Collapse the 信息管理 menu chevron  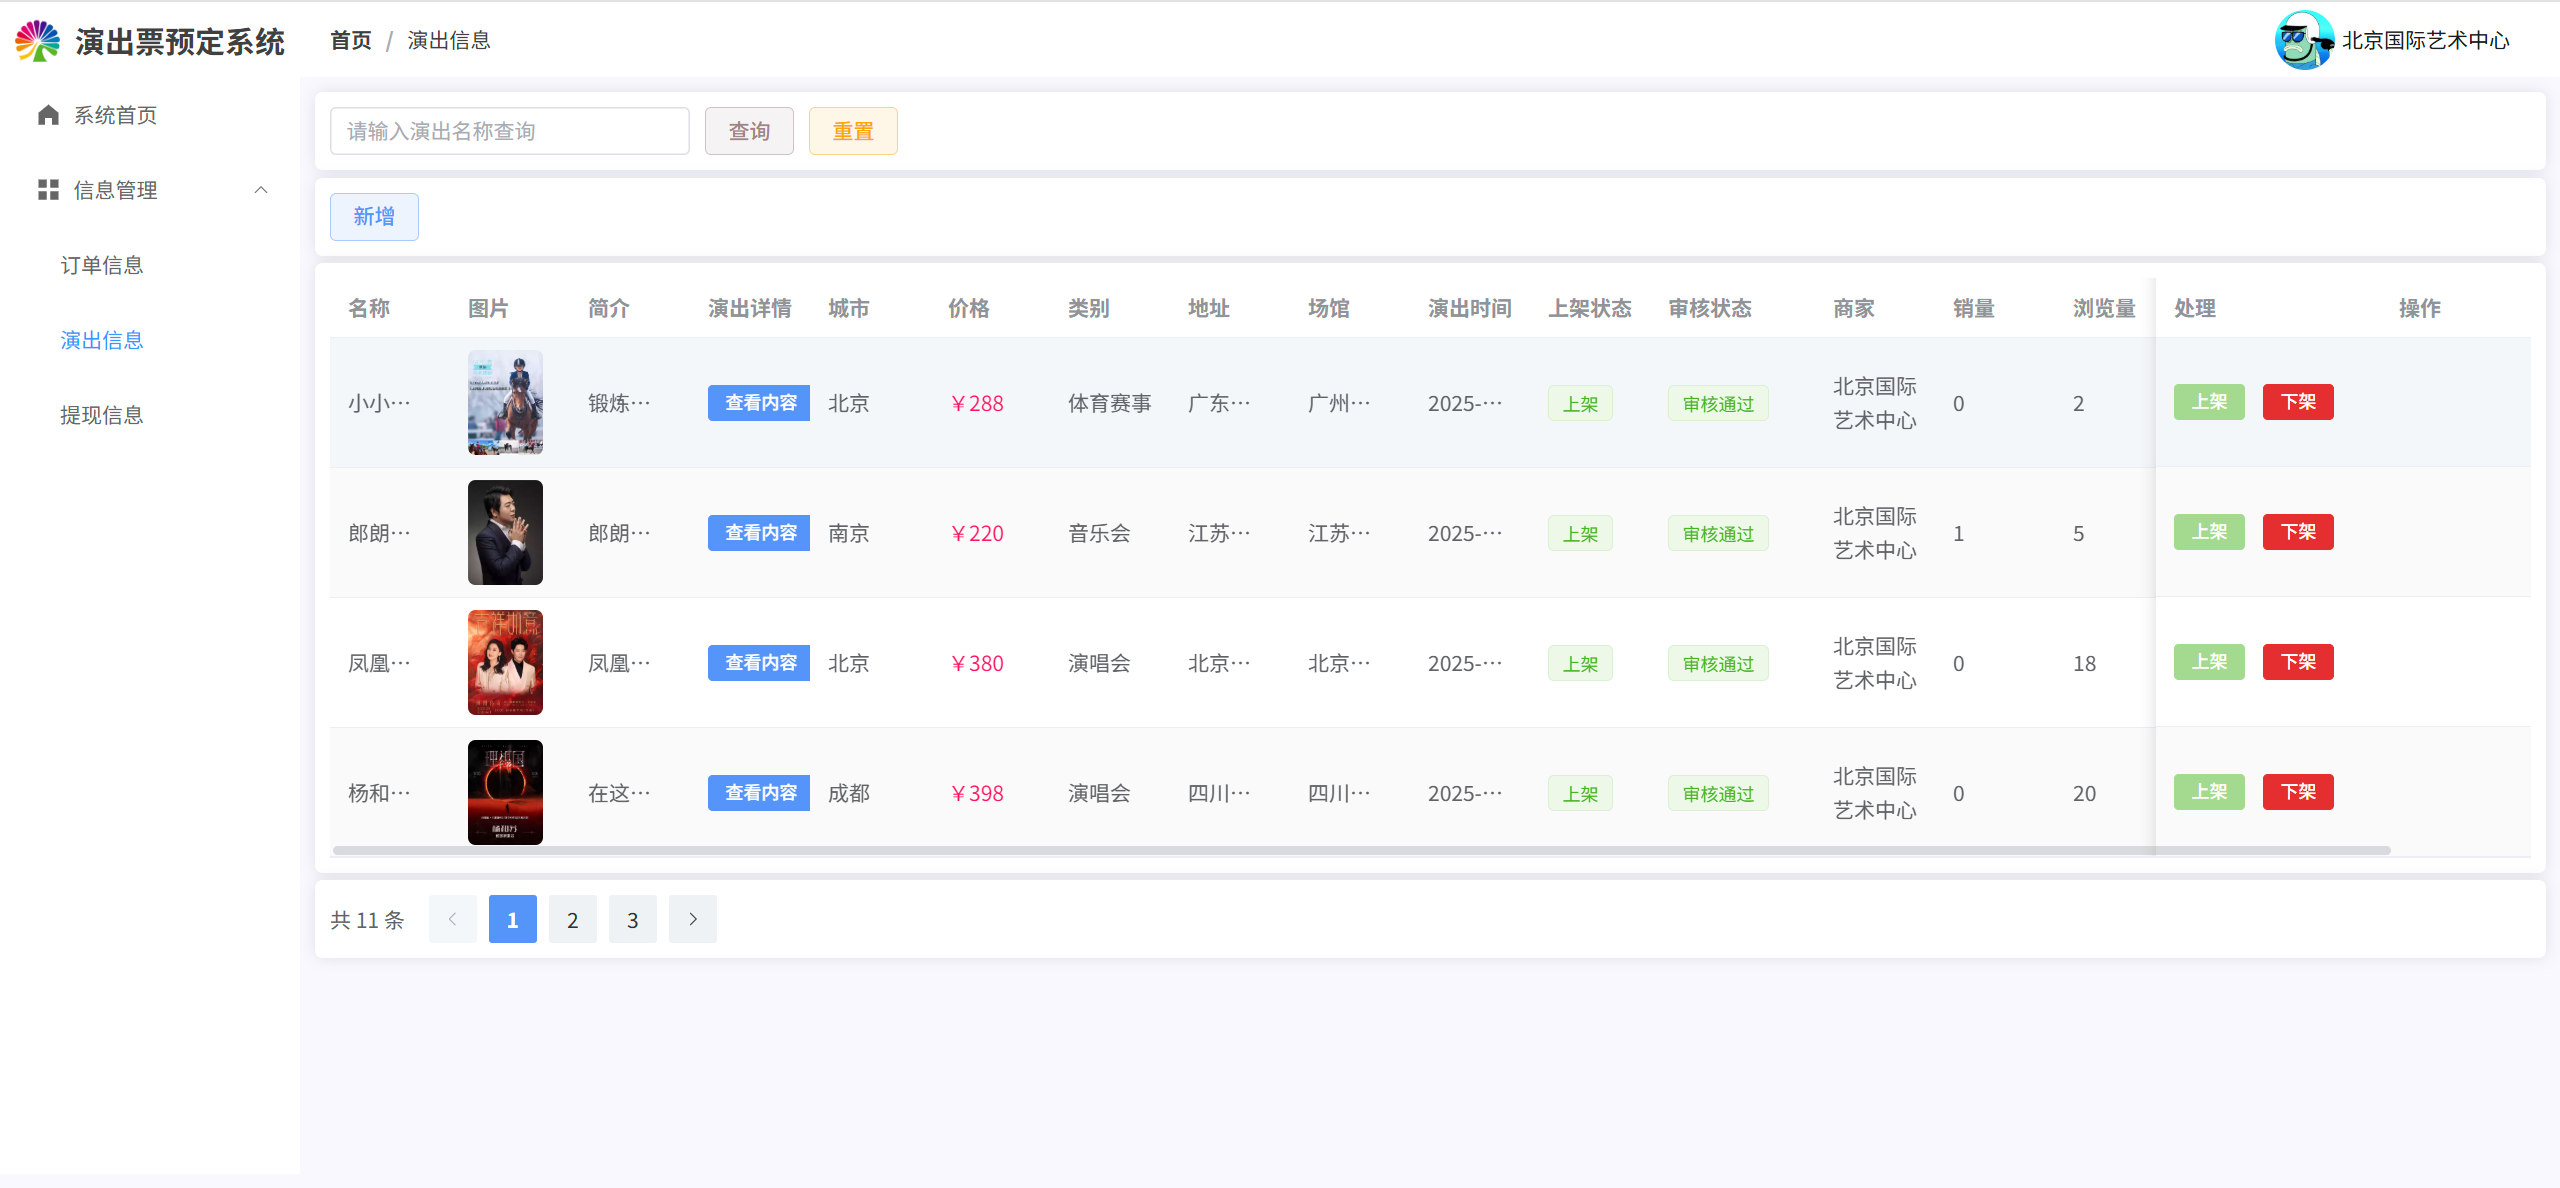(261, 190)
